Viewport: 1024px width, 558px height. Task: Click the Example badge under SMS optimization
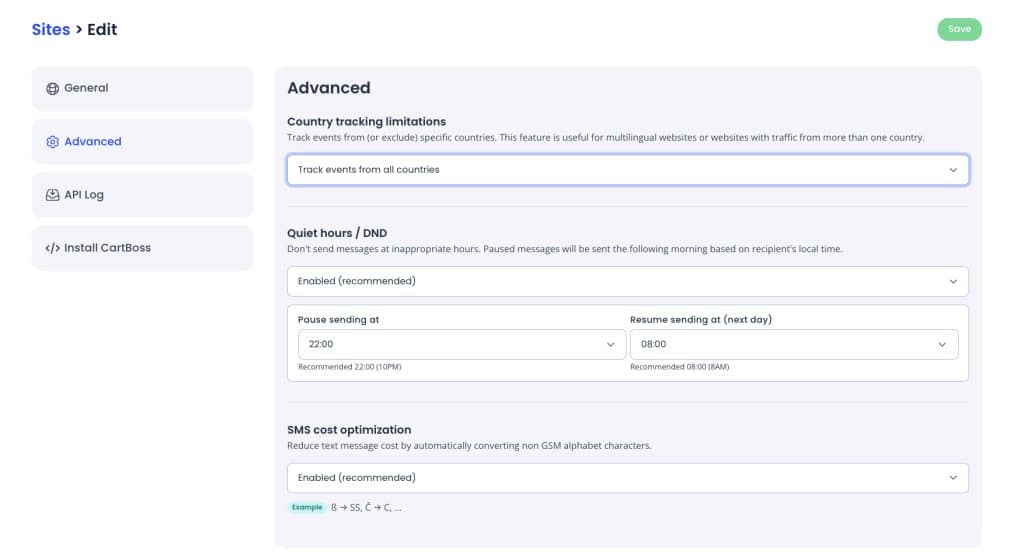(x=306, y=508)
